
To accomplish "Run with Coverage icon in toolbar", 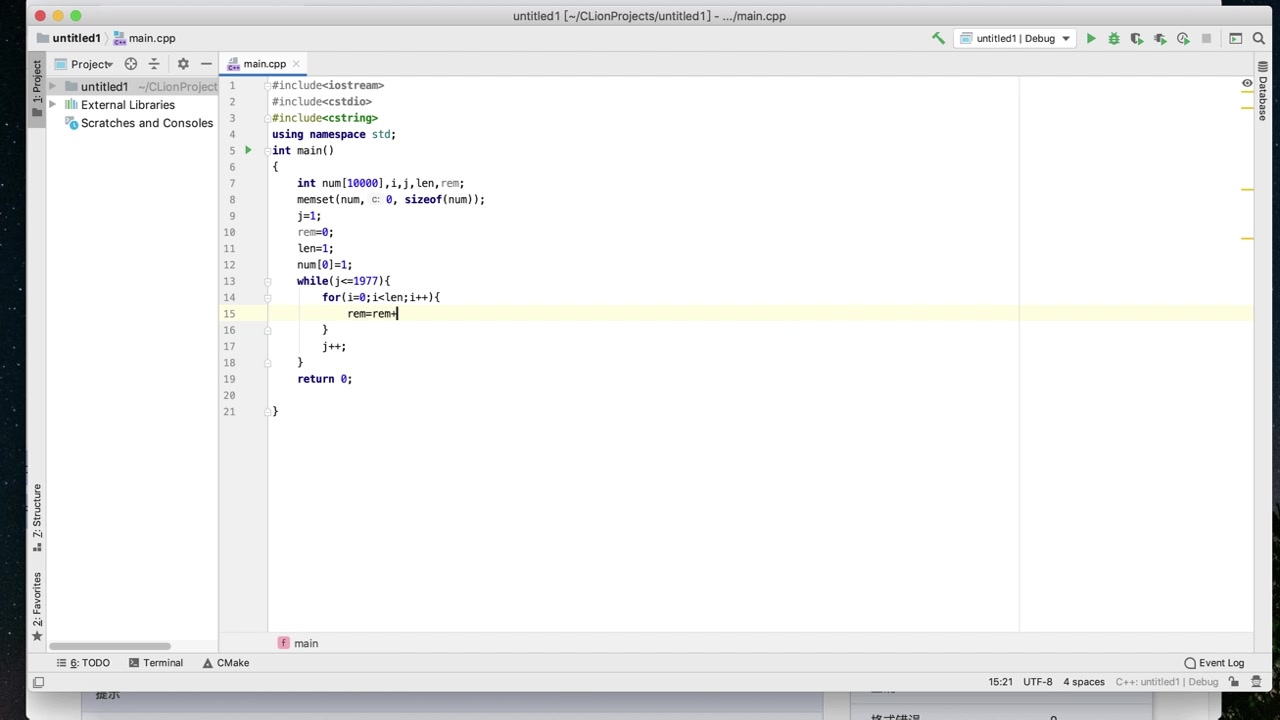I will point(1137,38).
